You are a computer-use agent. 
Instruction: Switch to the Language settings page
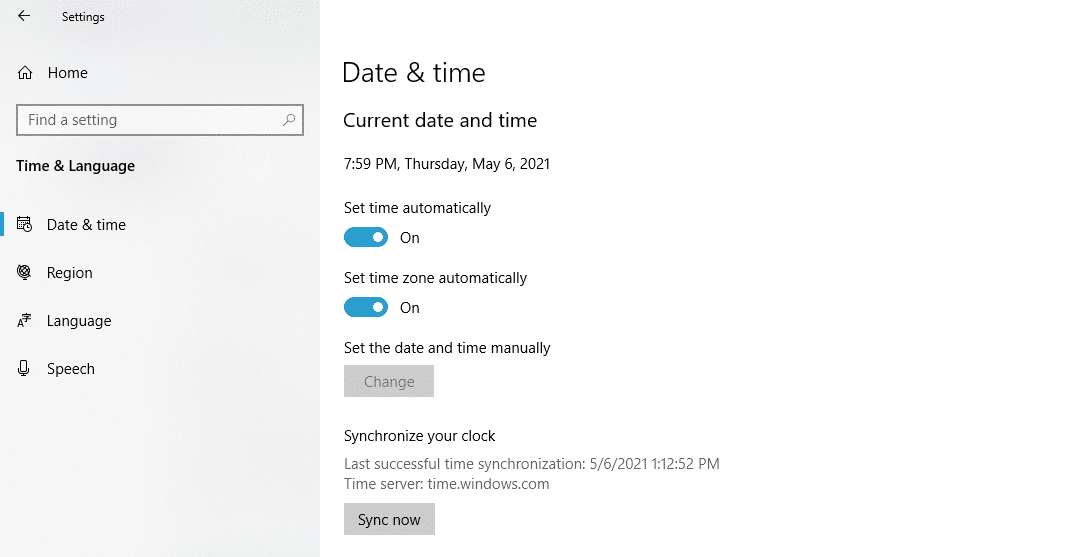click(79, 321)
